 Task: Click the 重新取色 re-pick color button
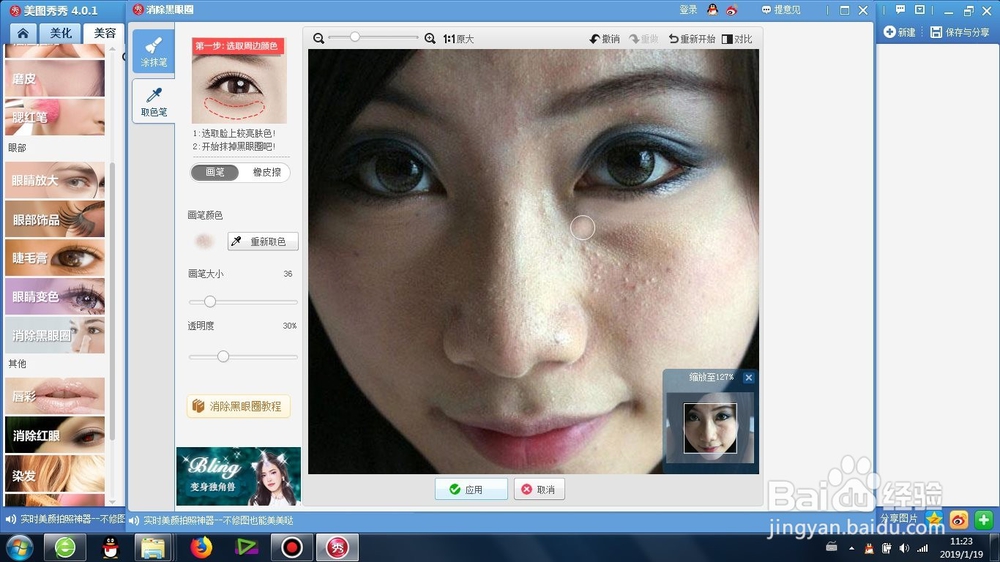click(x=263, y=241)
